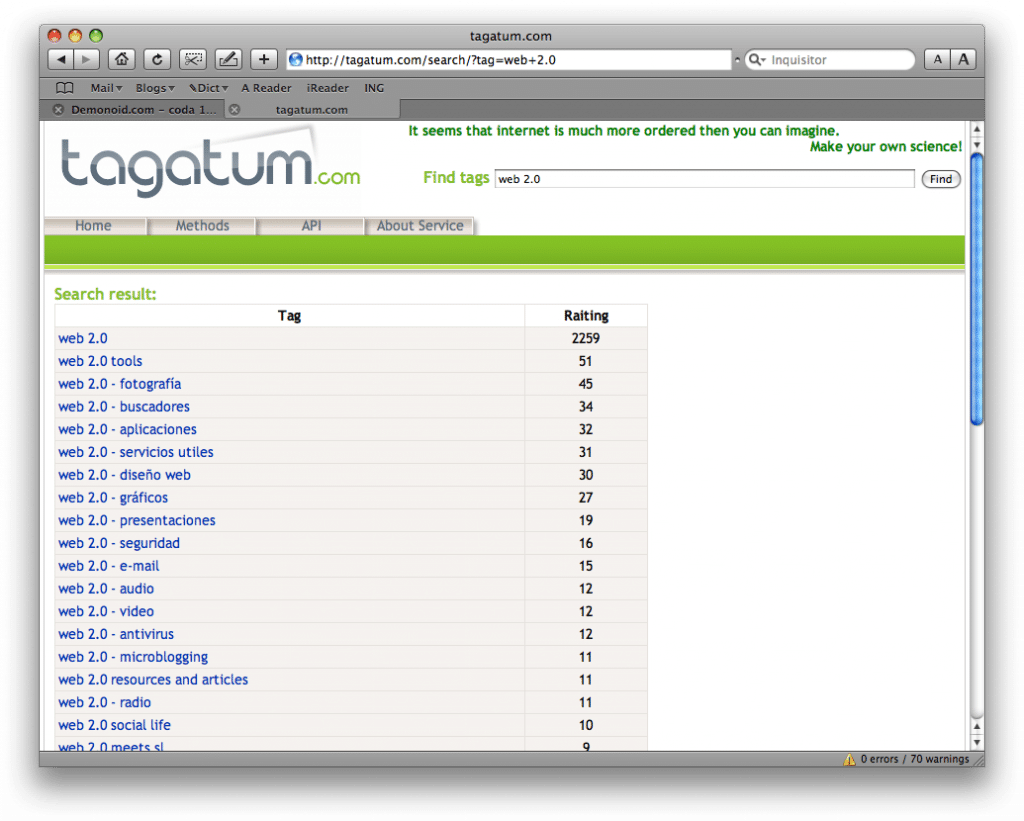Switch to the tagatum.com tab
This screenshot has height=821, width=1024.
312,110
